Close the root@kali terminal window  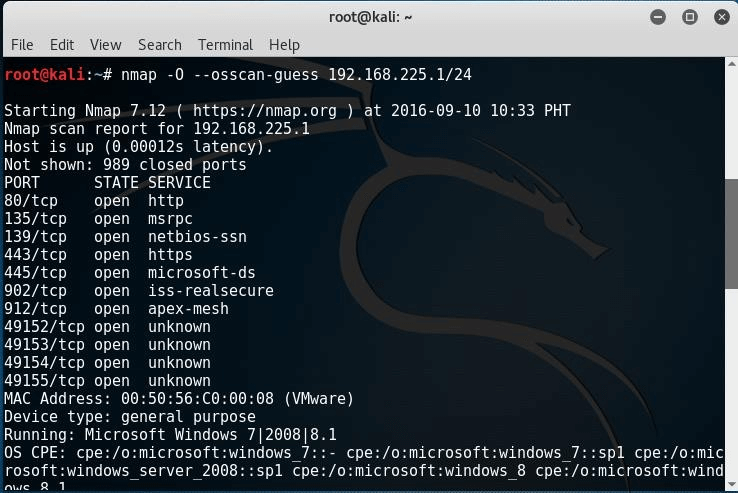point(719,17)
